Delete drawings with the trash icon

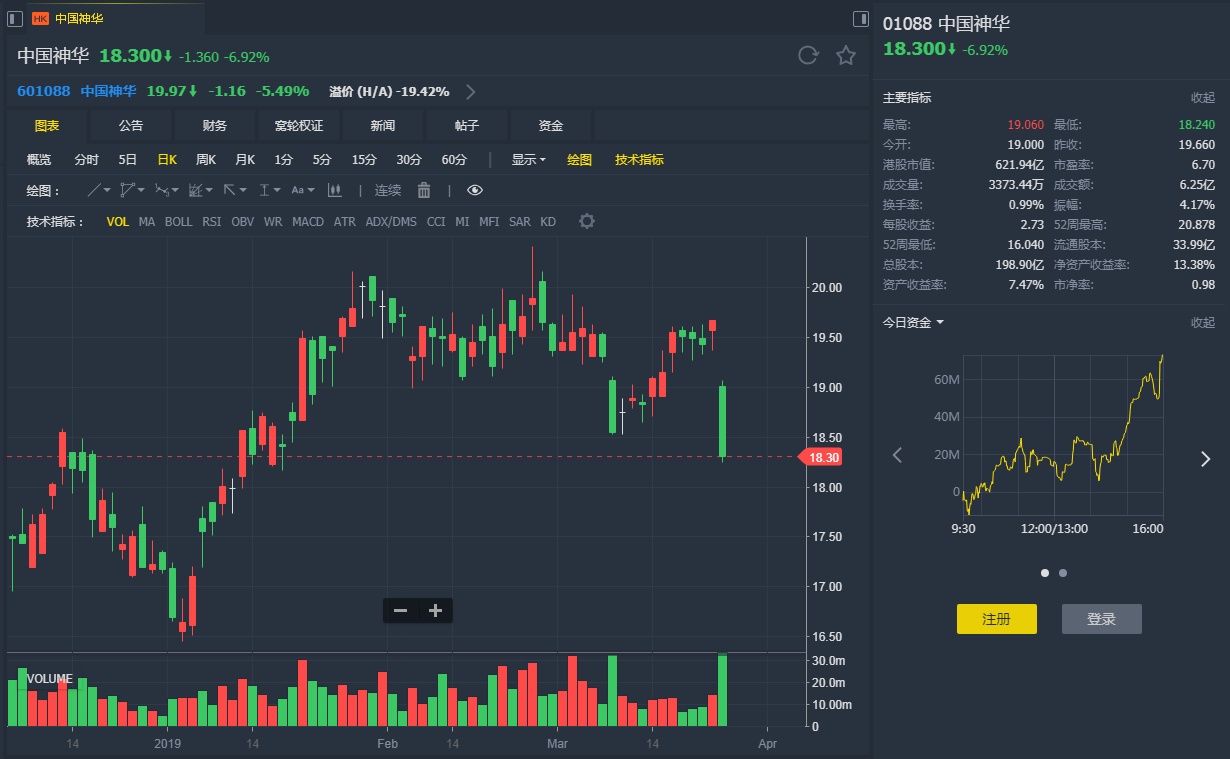(x=424, y=190)
